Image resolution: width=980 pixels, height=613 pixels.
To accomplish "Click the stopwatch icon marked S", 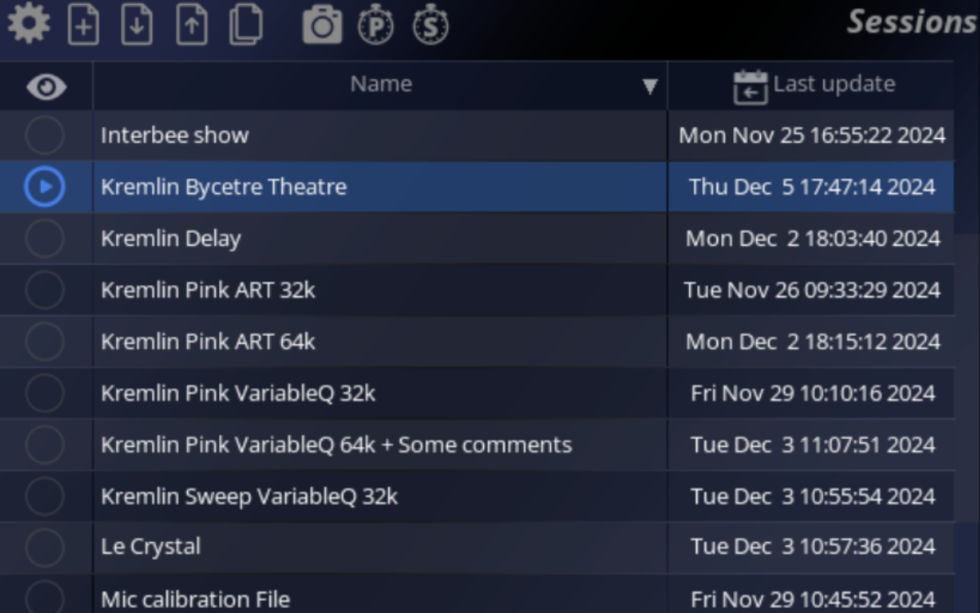I will [x=431, y=26].
